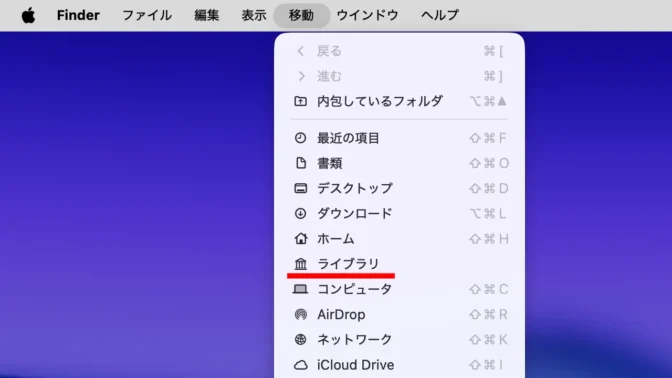Screen dimensions: 672x378
Task: Choose 内包しているフォルダ from the menu
Action: click(399, 101)
